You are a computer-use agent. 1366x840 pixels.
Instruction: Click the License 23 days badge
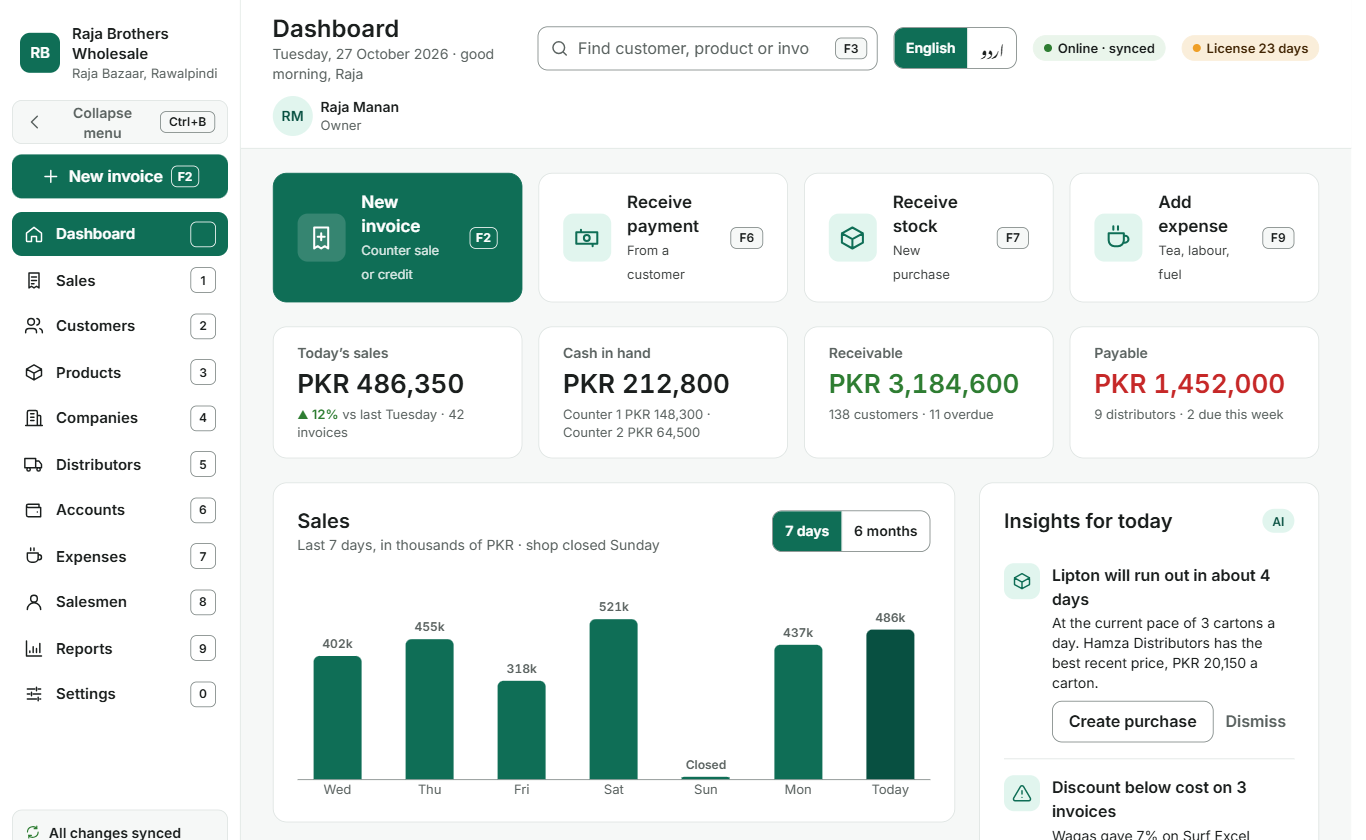pos(1250,48)
